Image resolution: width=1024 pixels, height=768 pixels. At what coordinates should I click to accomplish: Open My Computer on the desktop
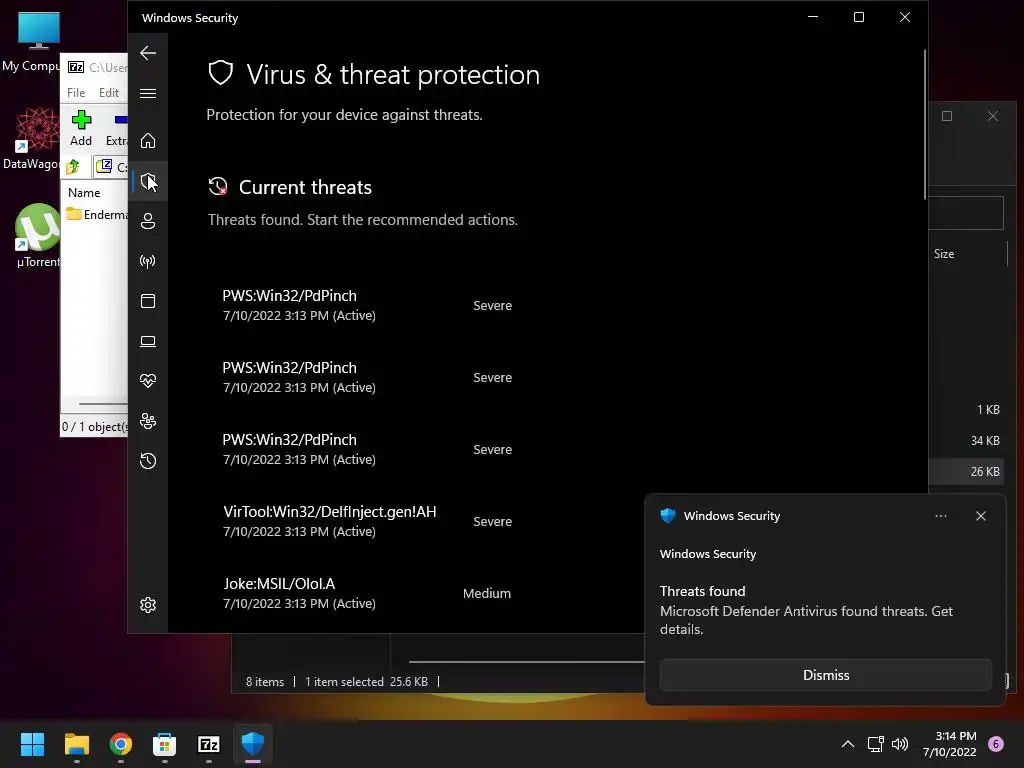[33, 42]
